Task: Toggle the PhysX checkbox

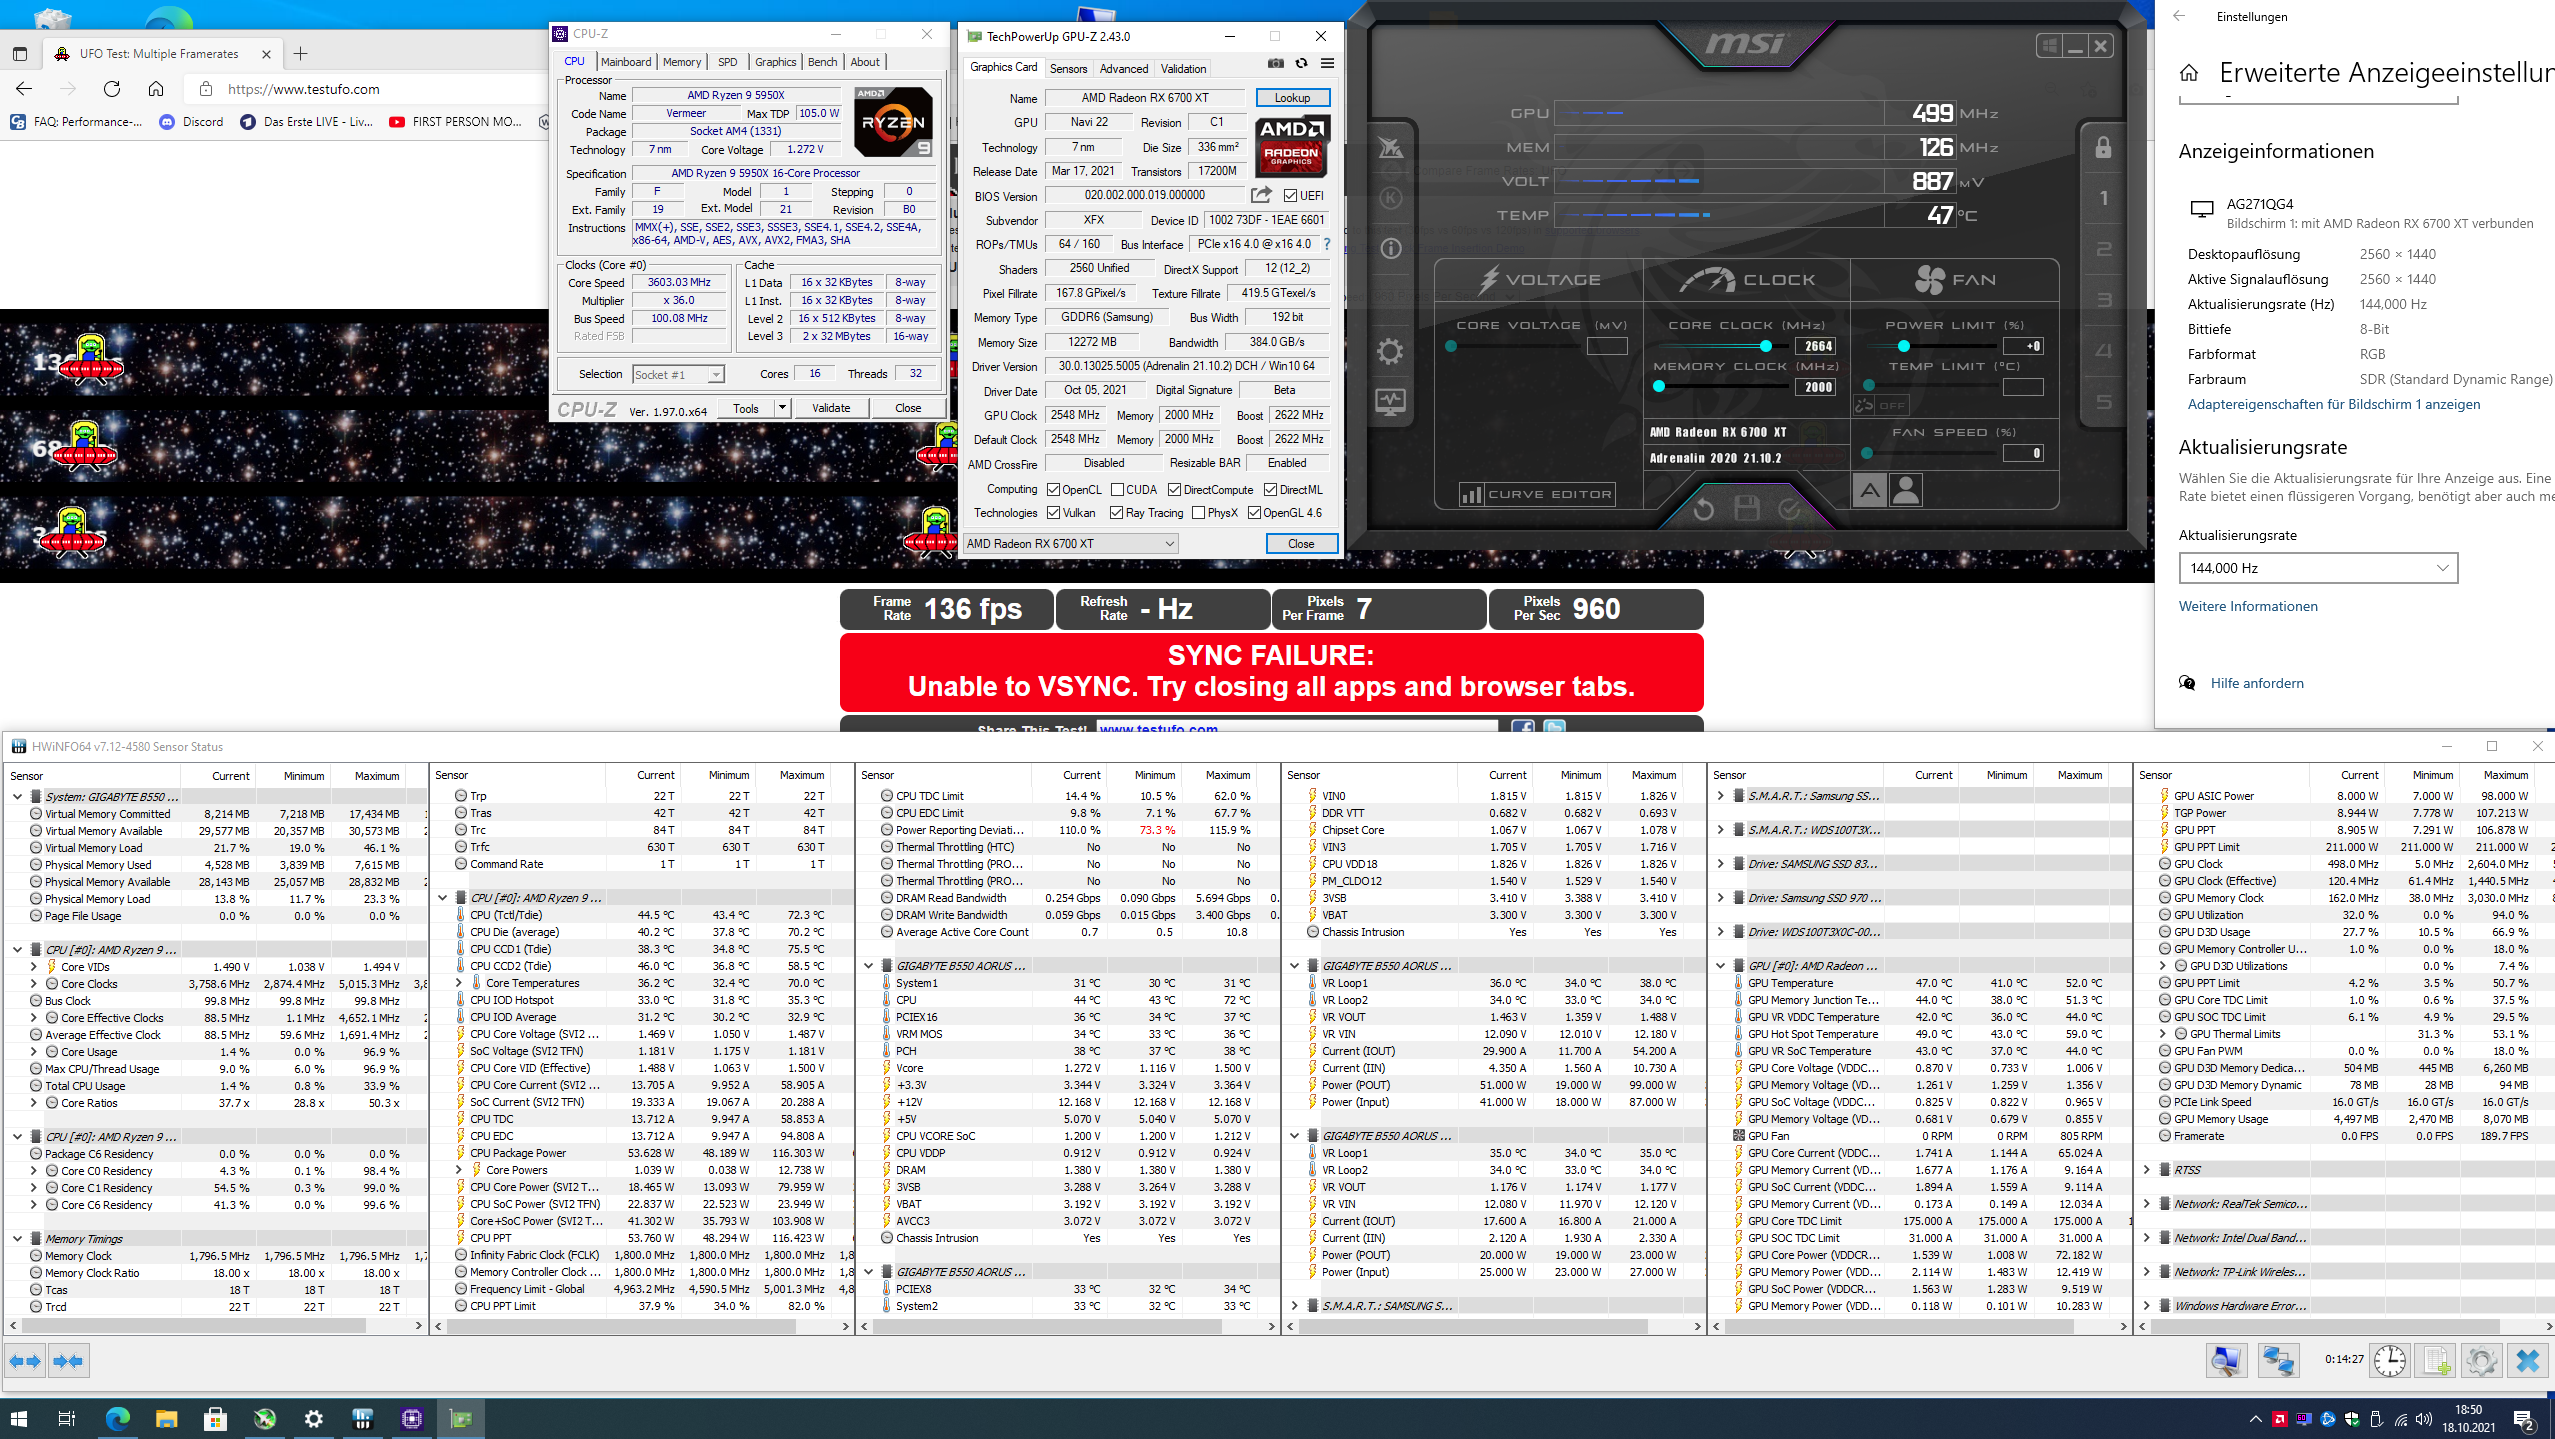Action: pyautogui.click(x=1198, y=513)
